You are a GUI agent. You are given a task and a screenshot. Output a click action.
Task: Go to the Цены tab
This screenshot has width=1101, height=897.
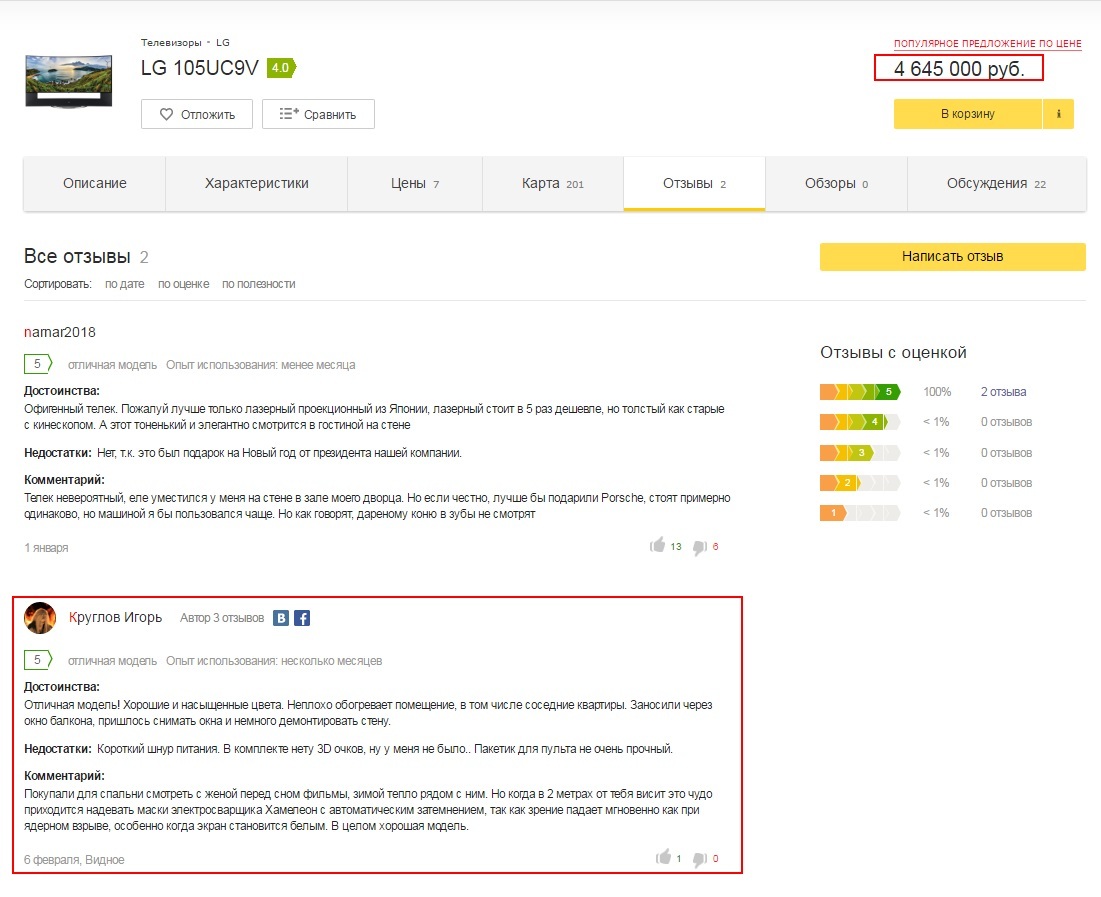pyautogui.click(x=414, y=184)
